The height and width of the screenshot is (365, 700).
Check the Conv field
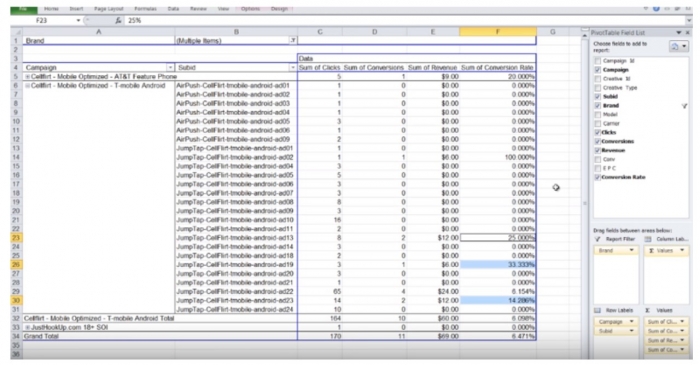(597, 159)
